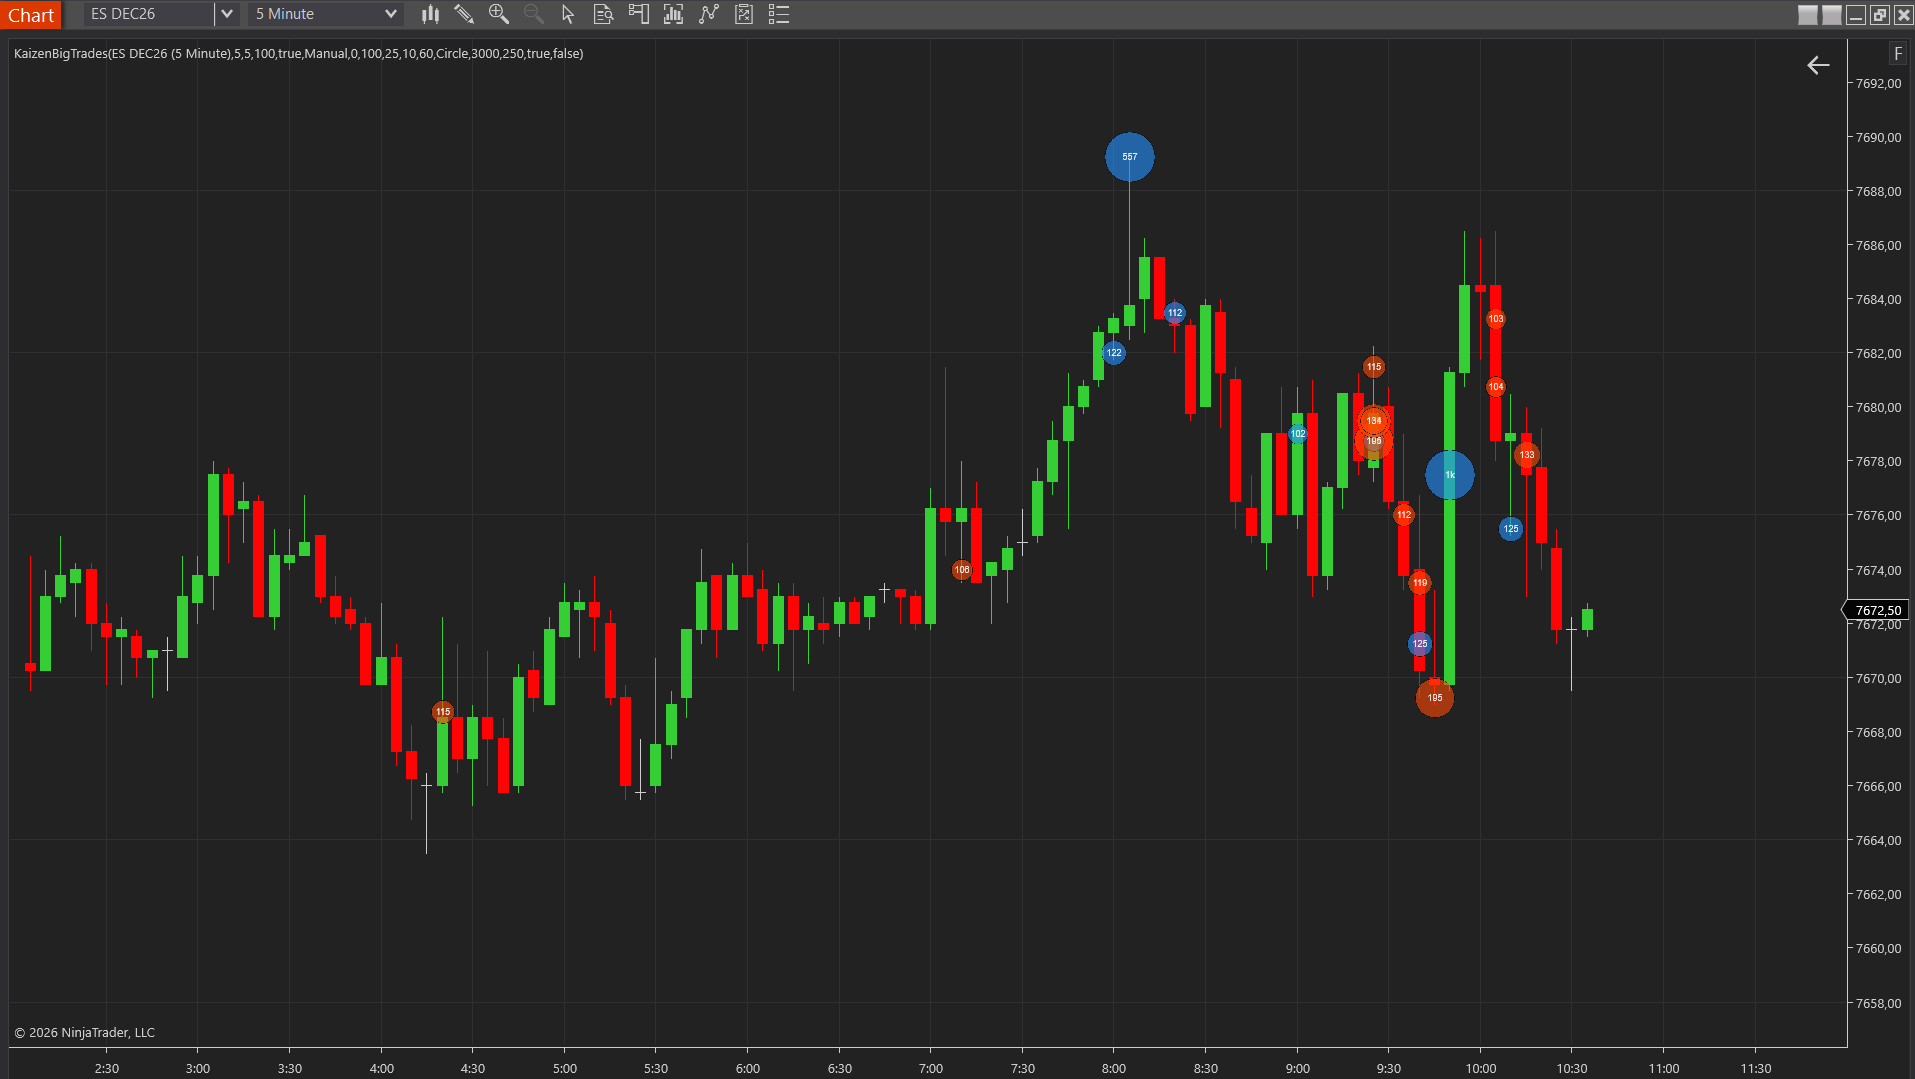
Task: Click the 2:30 time axis label
Action: coord(107,1069)
